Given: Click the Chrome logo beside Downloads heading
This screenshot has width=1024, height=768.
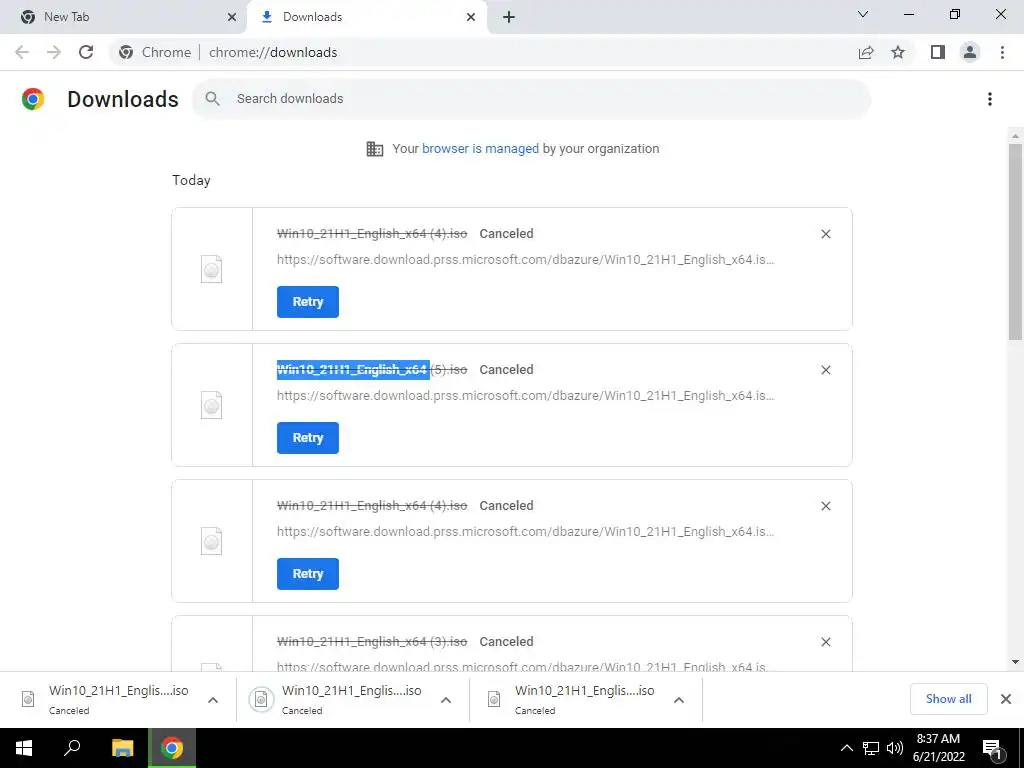Looking at the screenshot, I should tap(33, 99).
